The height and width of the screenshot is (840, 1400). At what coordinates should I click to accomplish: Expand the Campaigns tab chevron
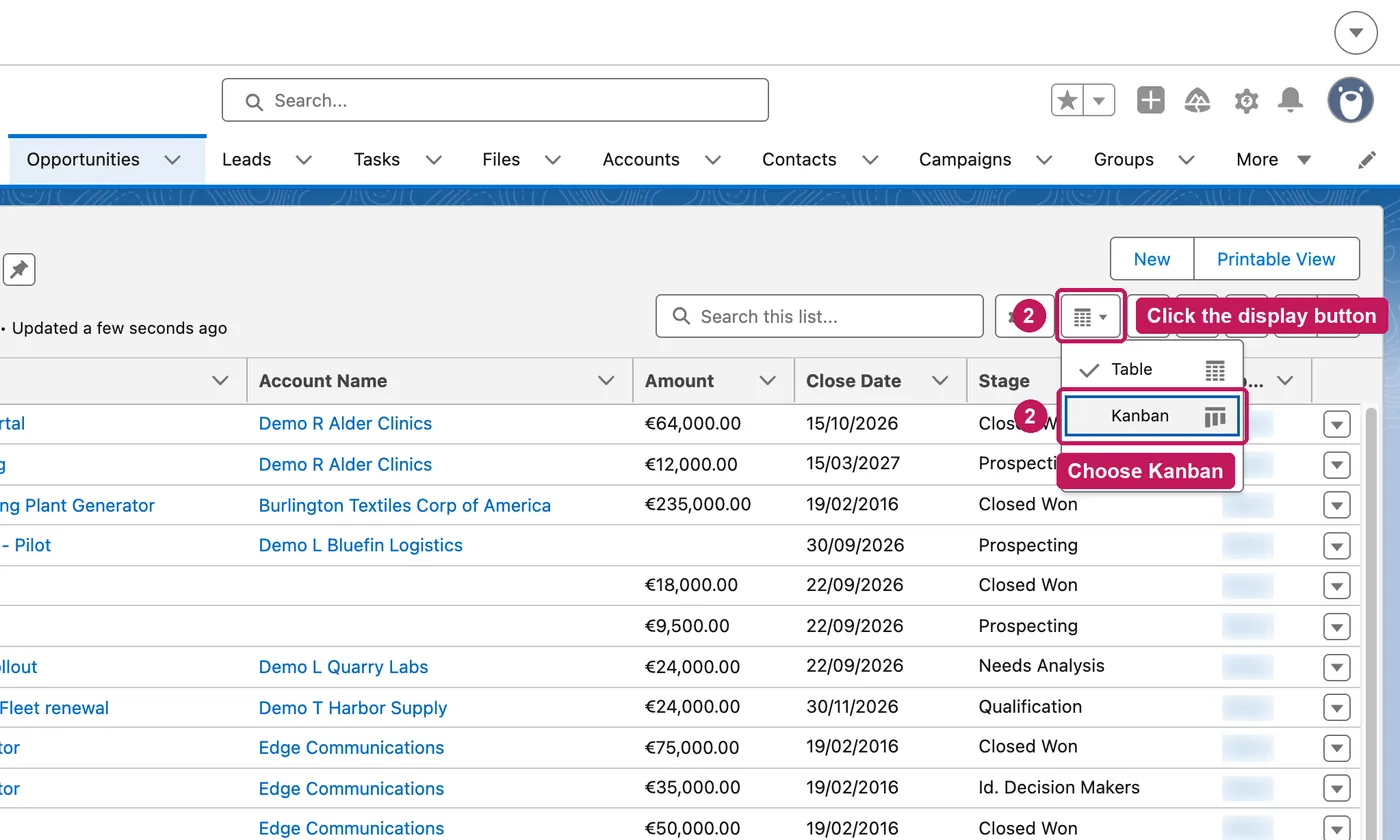(1044, 160)
